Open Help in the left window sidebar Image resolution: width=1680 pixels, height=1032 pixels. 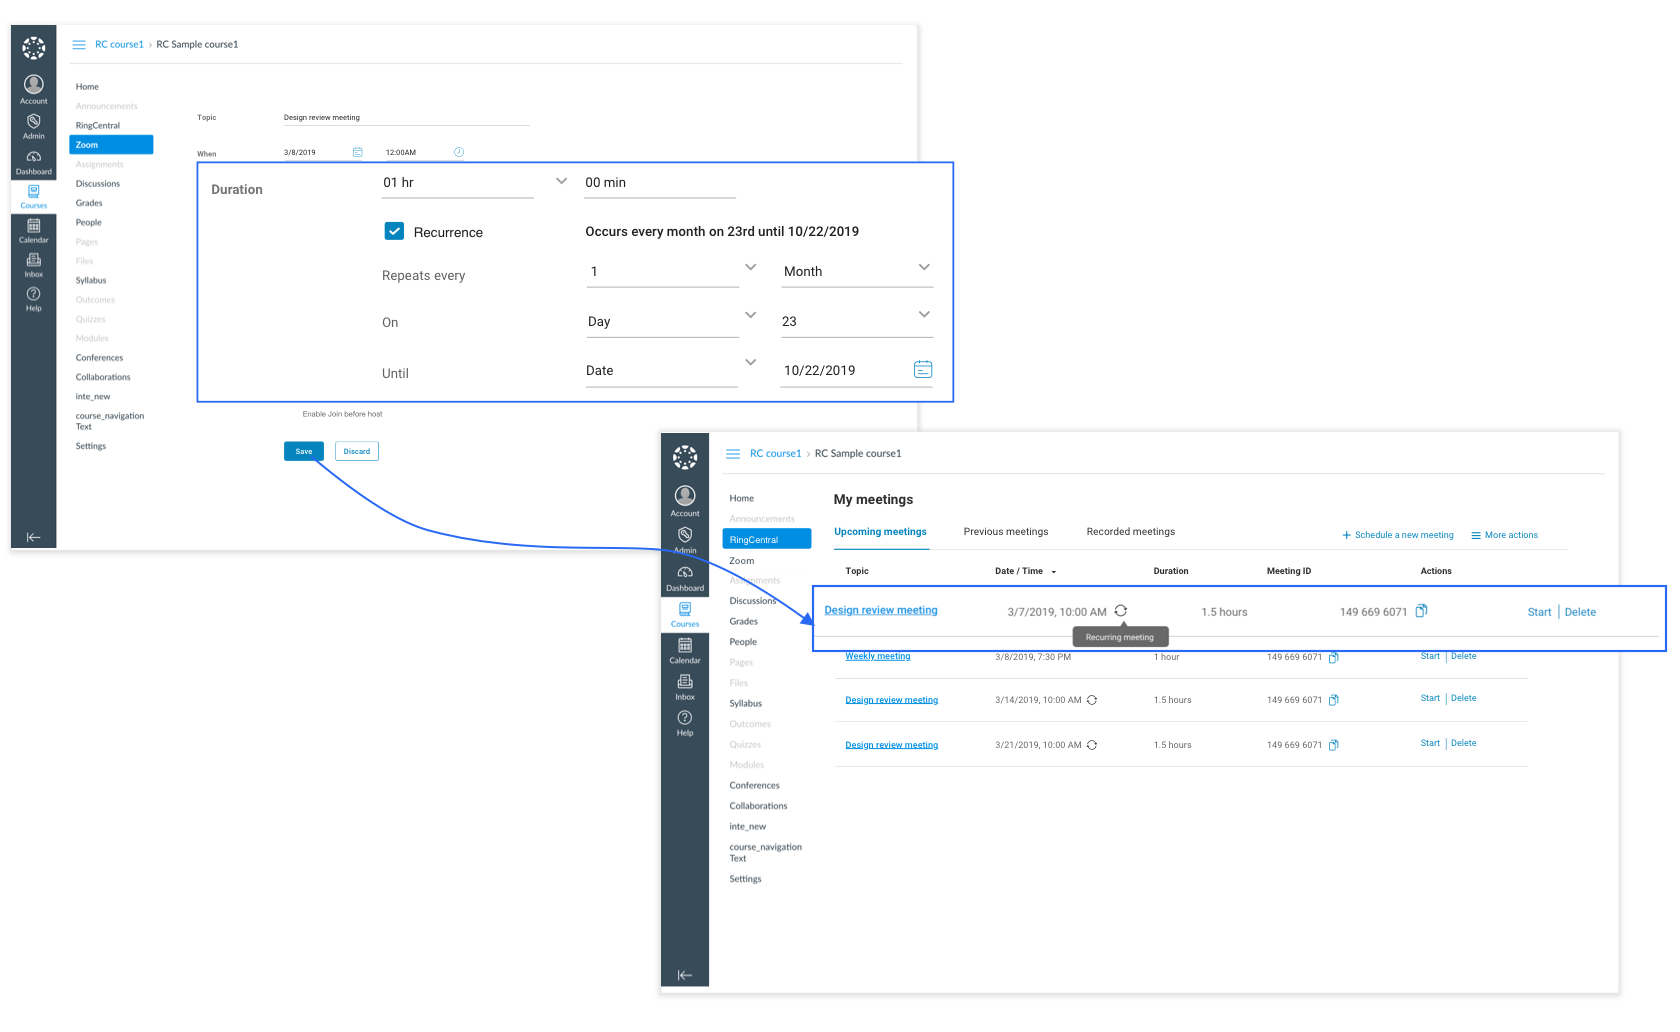[33, 299]
